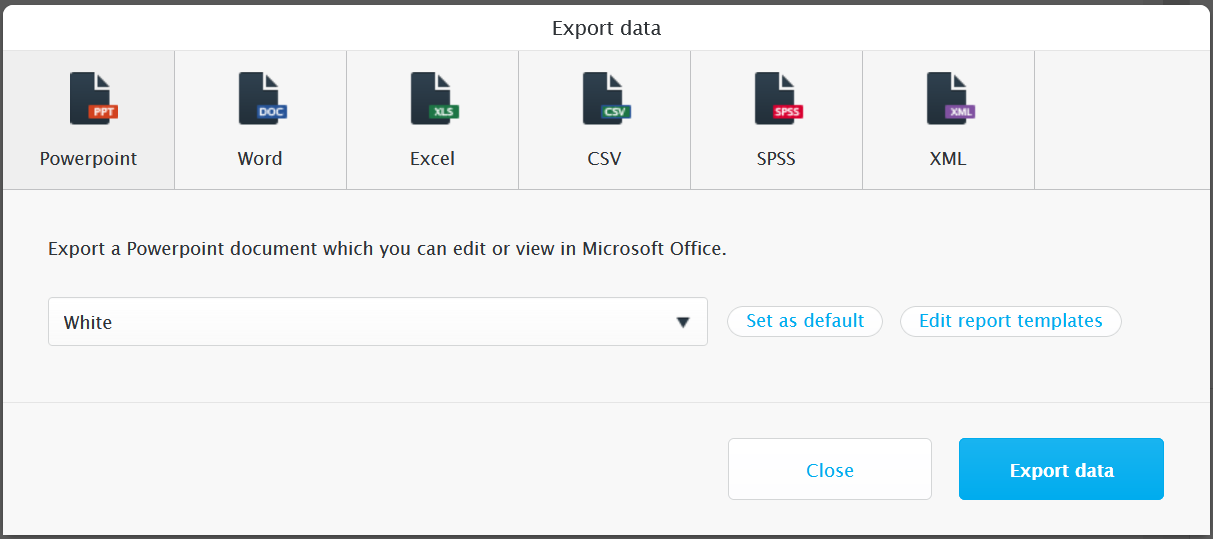Pick the green XLS file icon
This screenshot has width=1213, height=539.
coord(434,98)
